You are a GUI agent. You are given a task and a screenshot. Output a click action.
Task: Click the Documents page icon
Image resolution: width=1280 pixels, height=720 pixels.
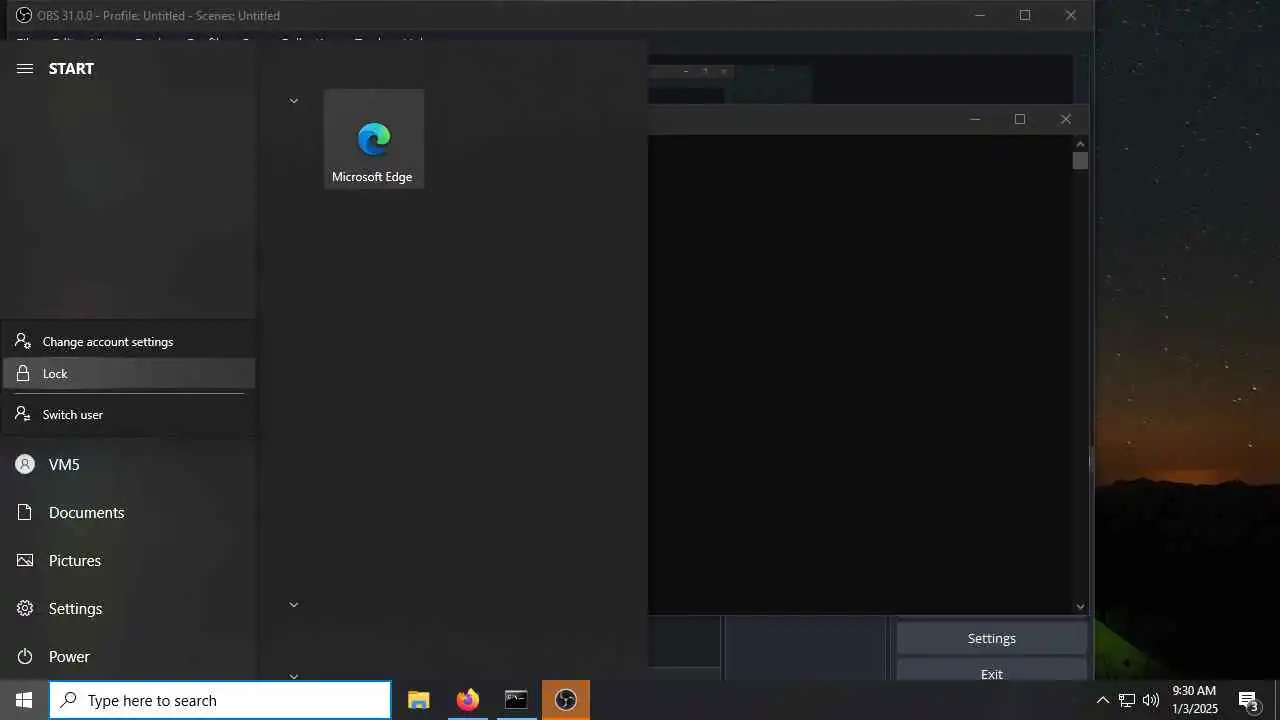click(x=25, y=512)
